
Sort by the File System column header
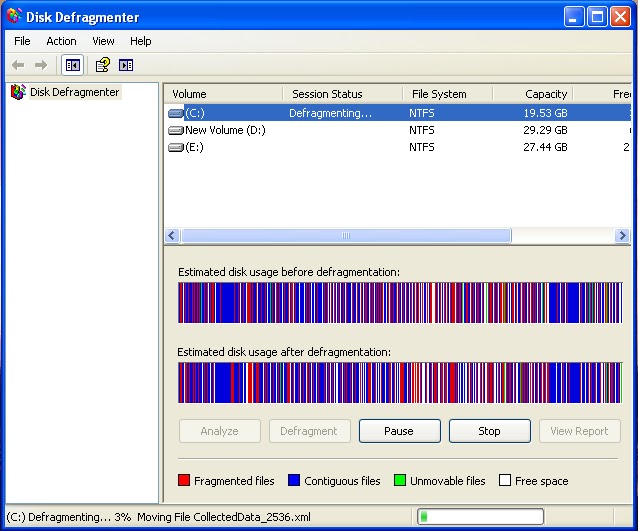pos(448,94)
